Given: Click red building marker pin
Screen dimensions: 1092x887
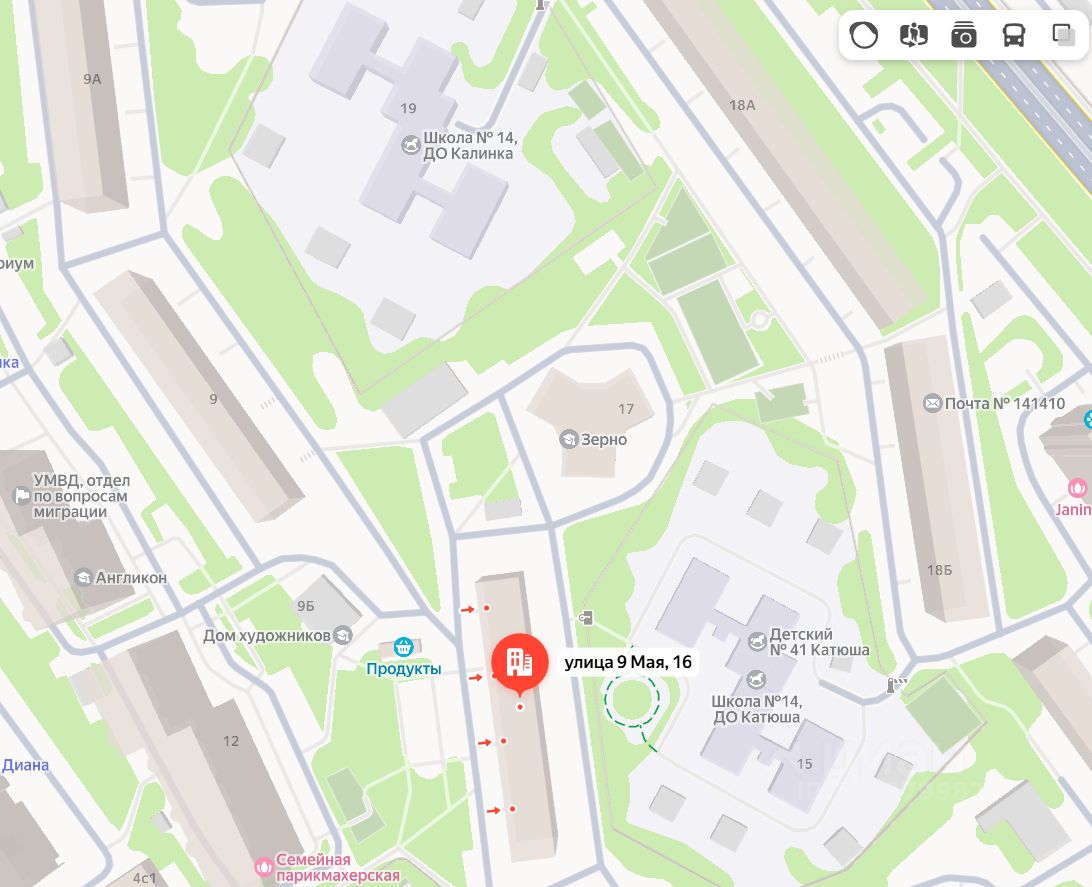Looking at the screenshot, I should pos(520,665).
